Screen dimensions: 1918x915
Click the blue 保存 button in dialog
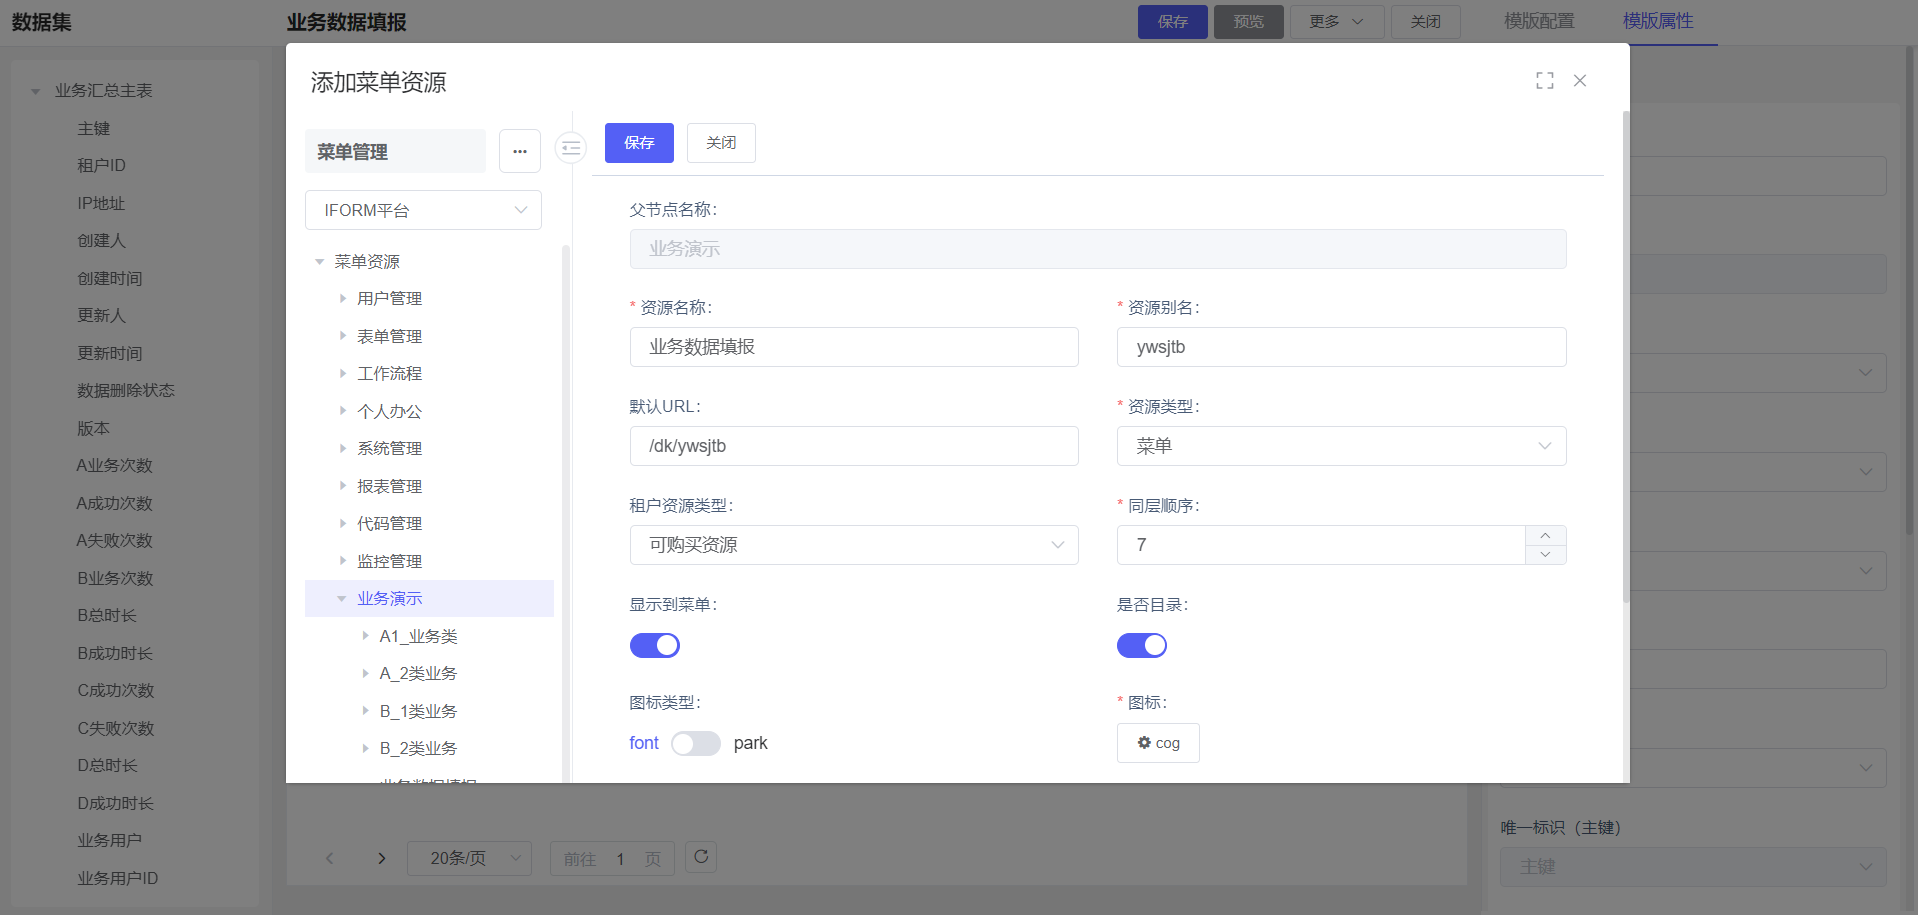tap(639, 143)
